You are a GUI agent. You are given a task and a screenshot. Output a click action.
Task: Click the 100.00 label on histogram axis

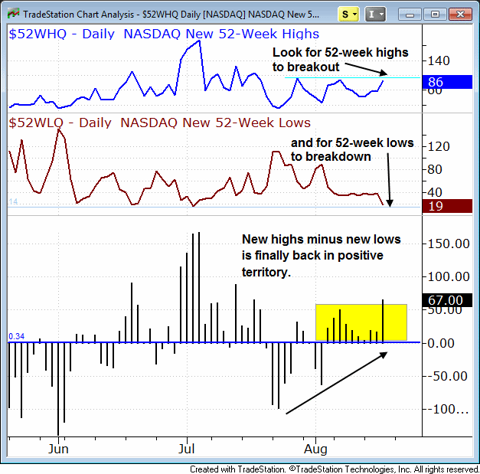click(449, 277)
